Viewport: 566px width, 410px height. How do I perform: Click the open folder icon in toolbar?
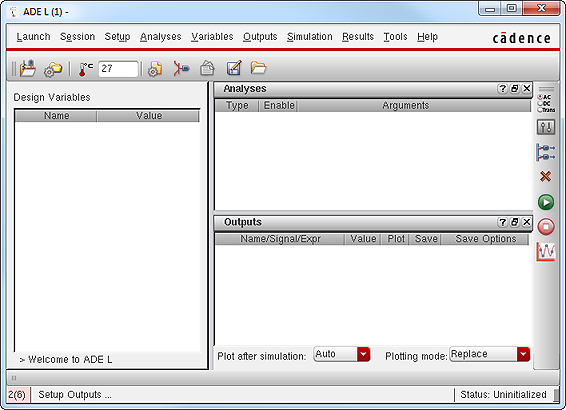[258, 68]
